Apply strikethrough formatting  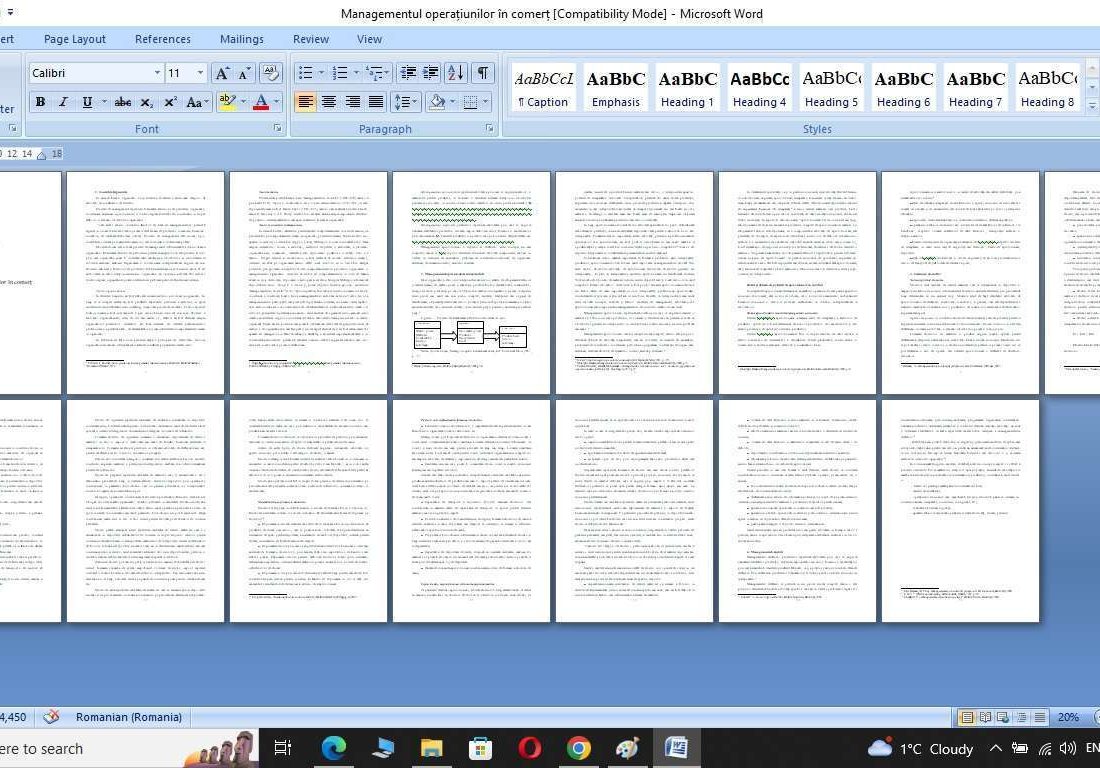(x=123, y=102)
